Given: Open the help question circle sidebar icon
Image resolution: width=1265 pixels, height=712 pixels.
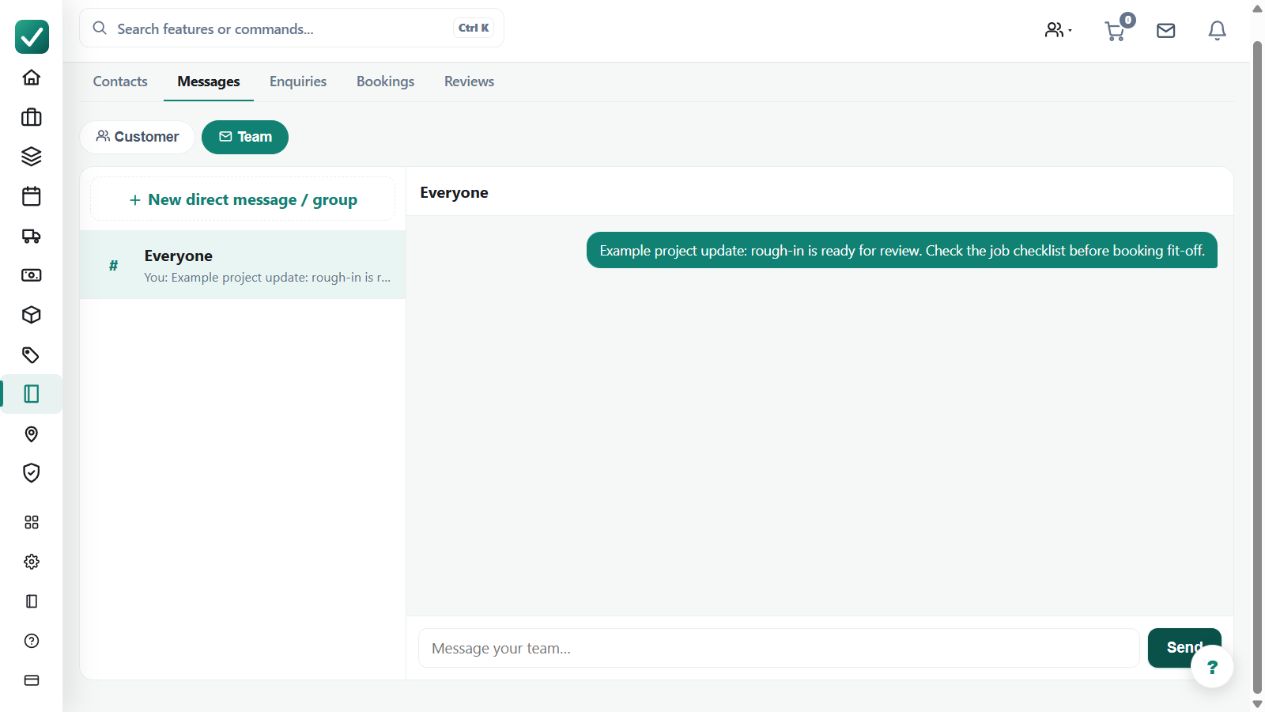Looking at the screenshot, I should 31,641.
